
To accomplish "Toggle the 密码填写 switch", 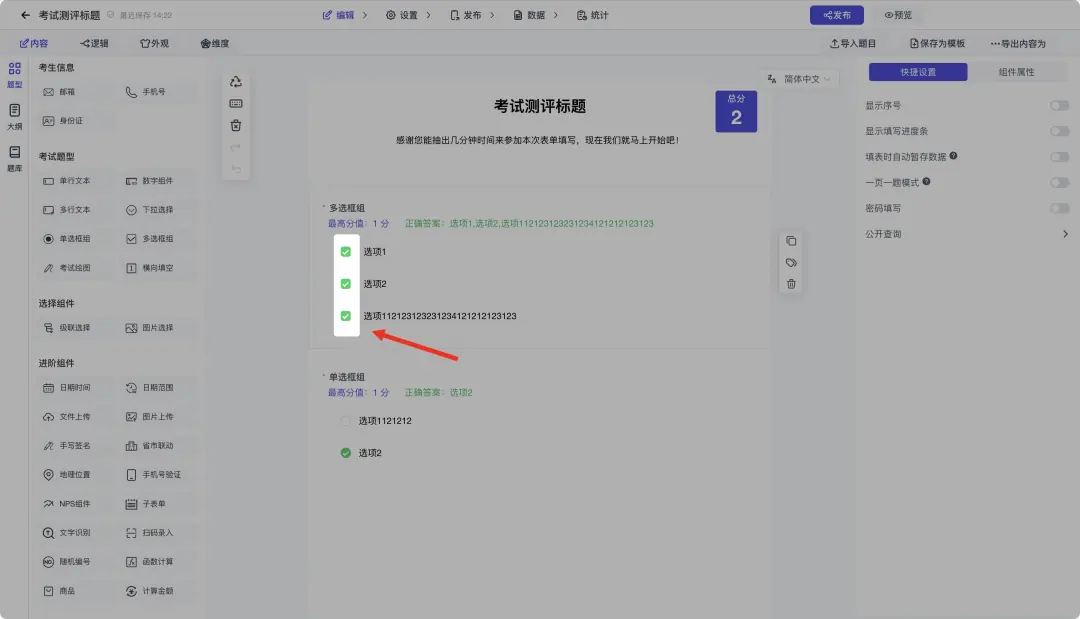I will point(1059,208).
